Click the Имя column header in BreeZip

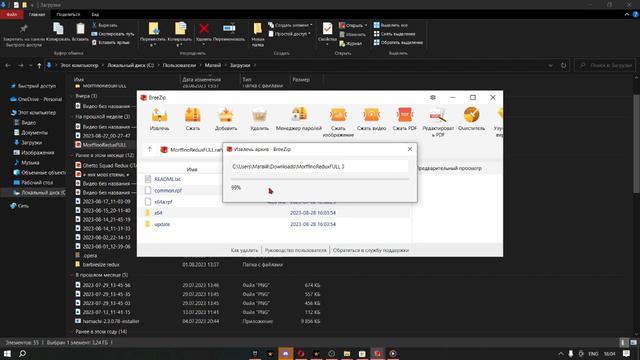point(192,169)
